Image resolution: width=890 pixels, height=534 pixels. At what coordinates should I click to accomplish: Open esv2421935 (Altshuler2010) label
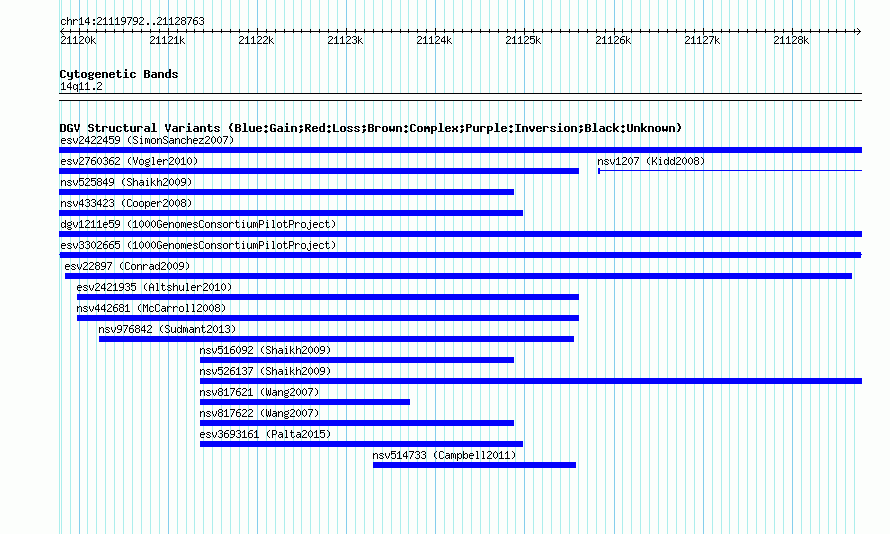pos(154,287)
